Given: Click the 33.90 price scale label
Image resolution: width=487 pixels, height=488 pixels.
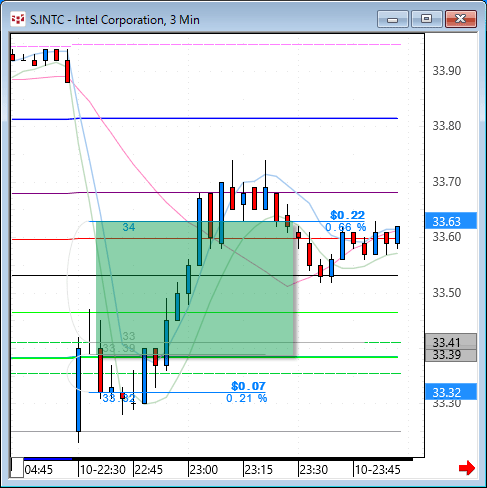Looking at the screenshot, I should [447, 71].
